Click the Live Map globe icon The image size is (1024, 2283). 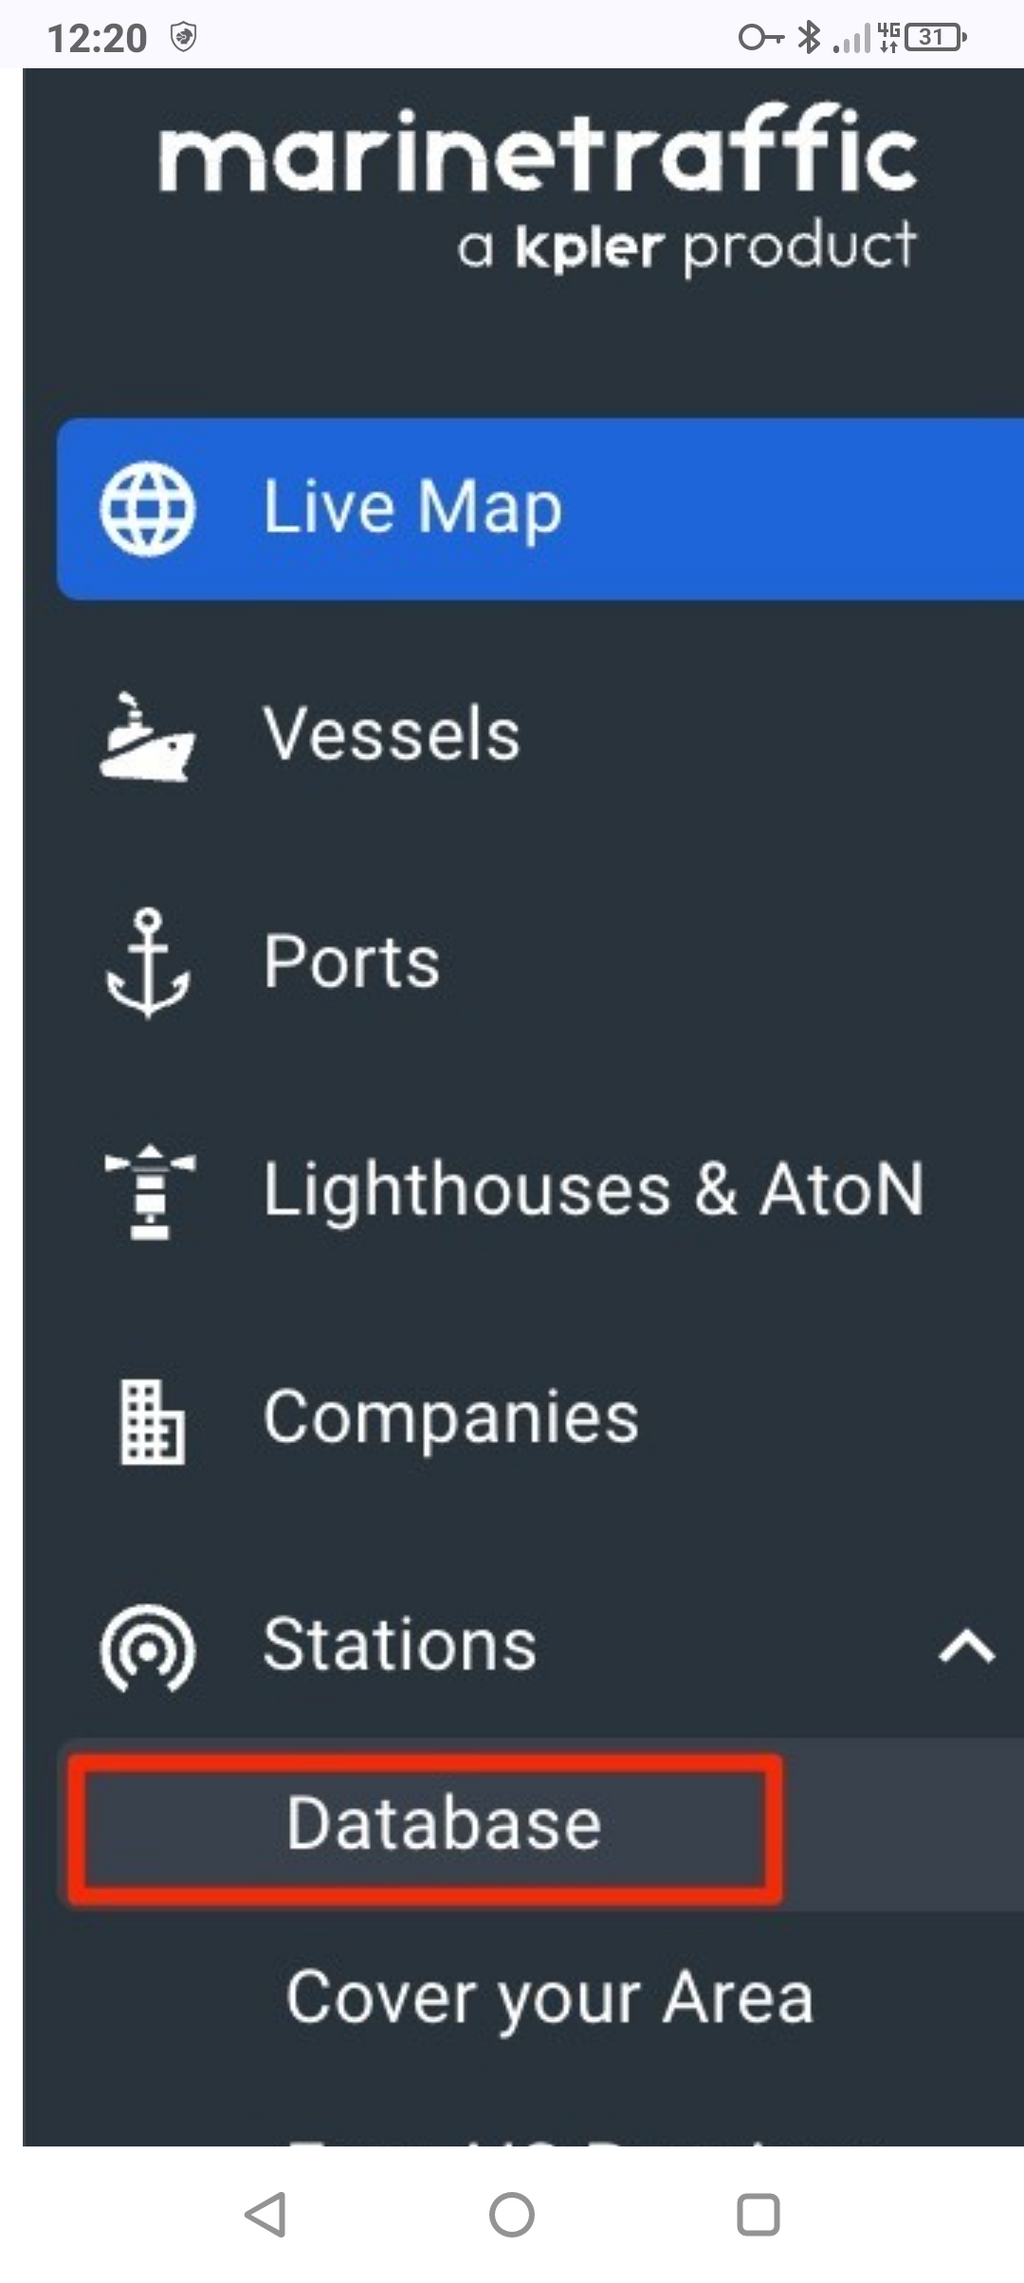click(x=148, y=508)
